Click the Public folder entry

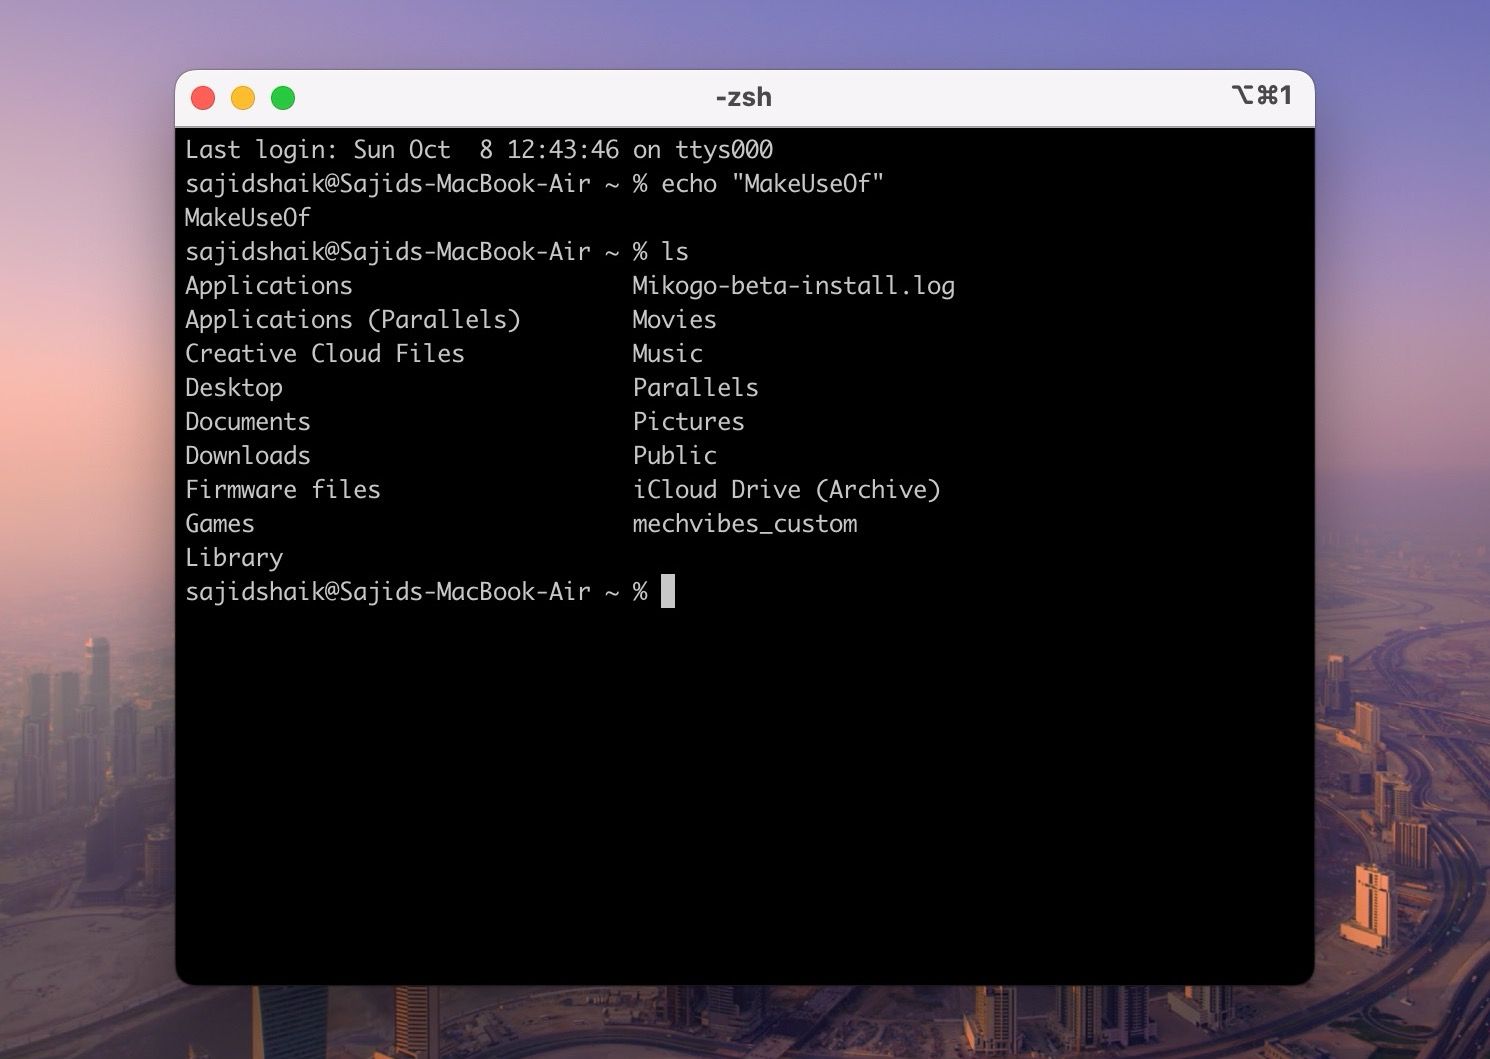pos(675,455)
